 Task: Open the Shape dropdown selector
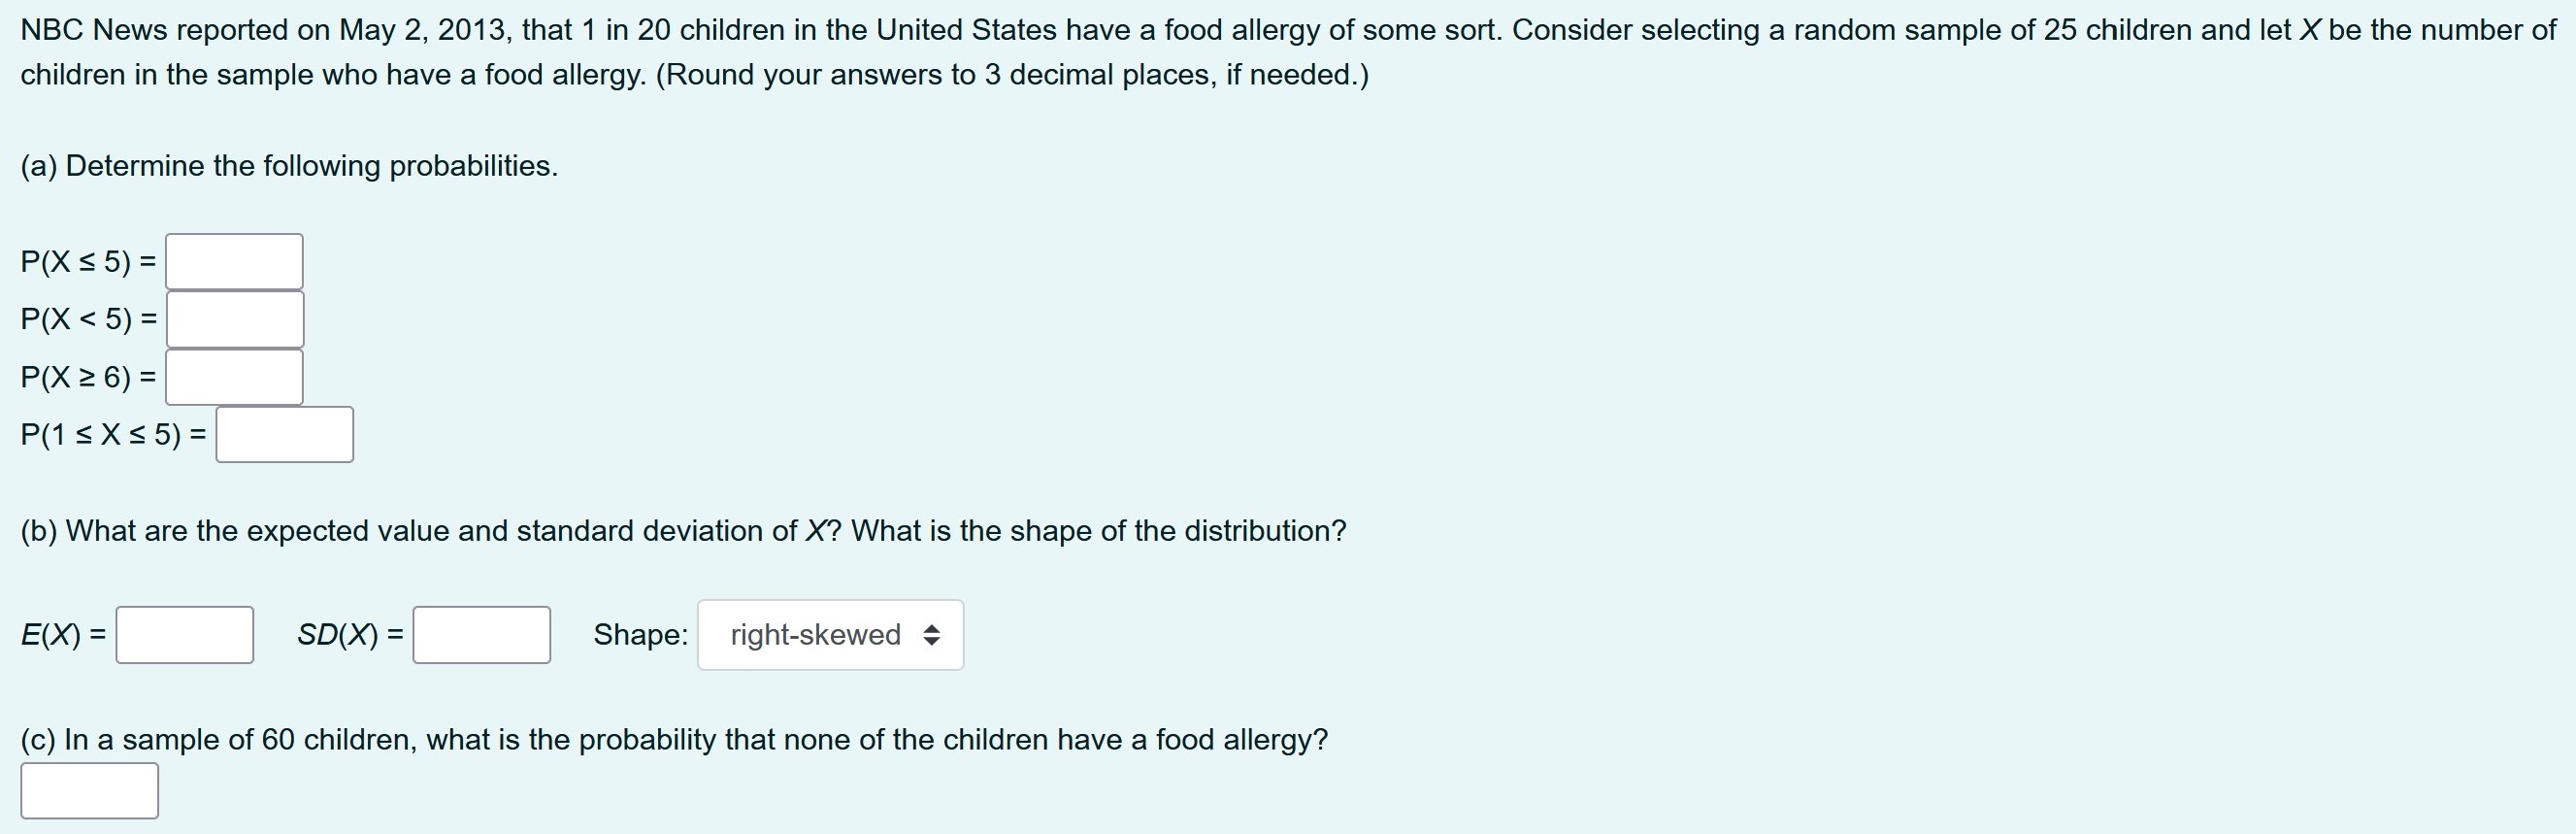[x=829, y=634]
